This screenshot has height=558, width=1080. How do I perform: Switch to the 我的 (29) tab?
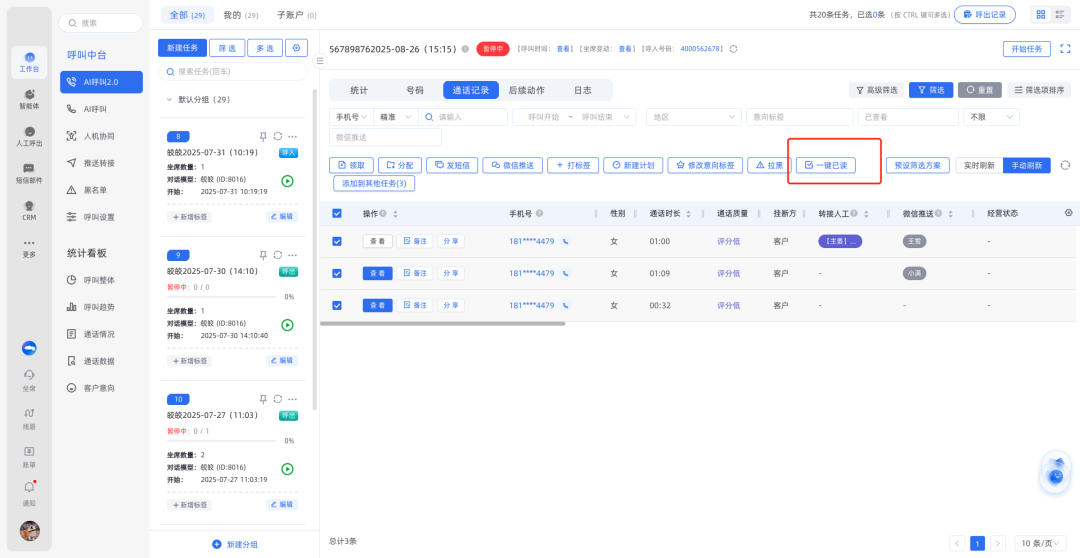(x=239, y=16)
